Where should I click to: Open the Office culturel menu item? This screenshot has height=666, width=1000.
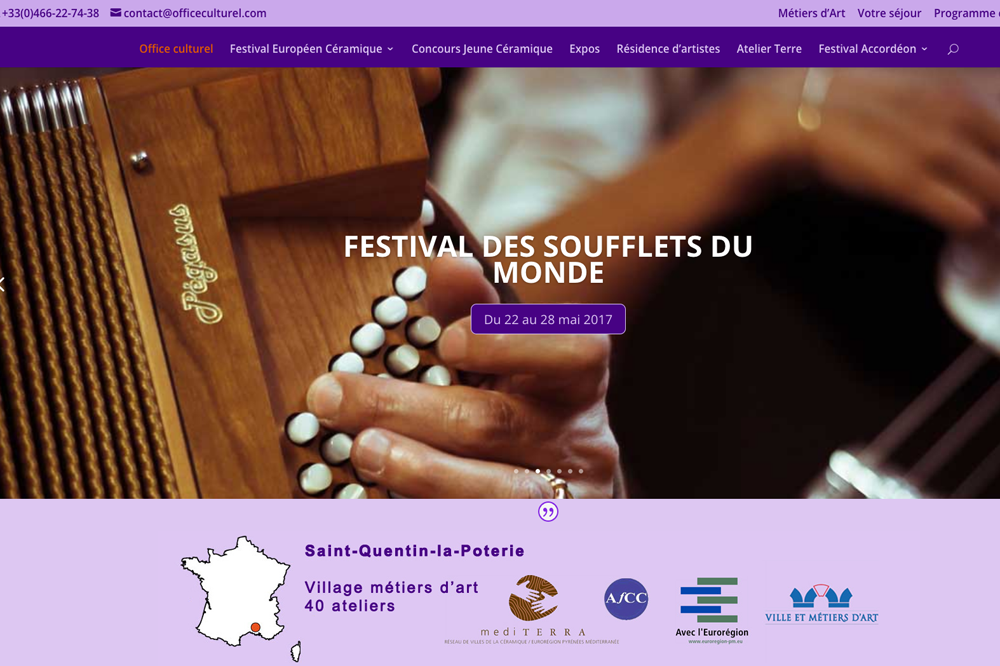[x=176, y=49]
